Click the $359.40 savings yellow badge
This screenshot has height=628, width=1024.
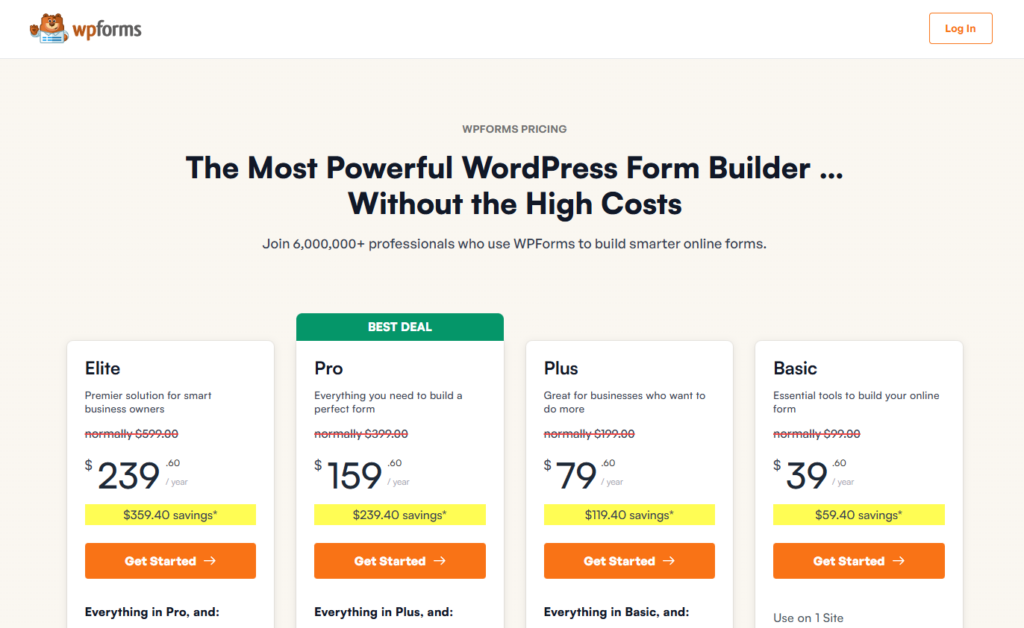click(x=170, y=515)
